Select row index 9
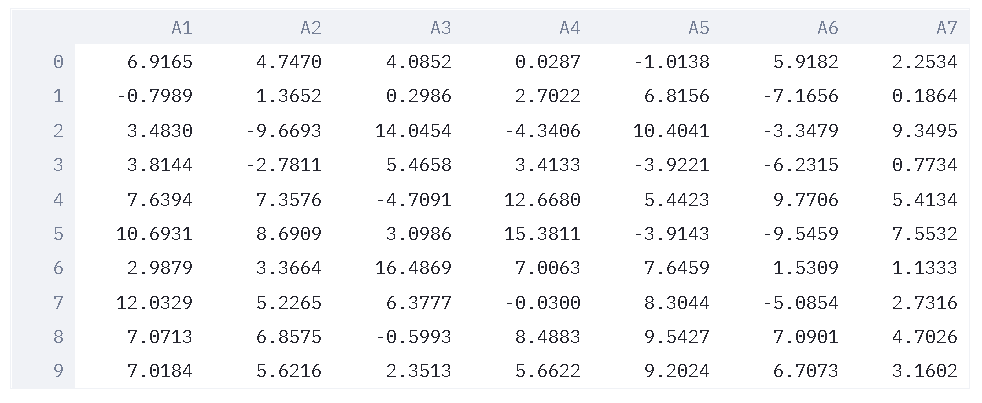The width and height of the screenshot is (982, 403). coord(57,371)
